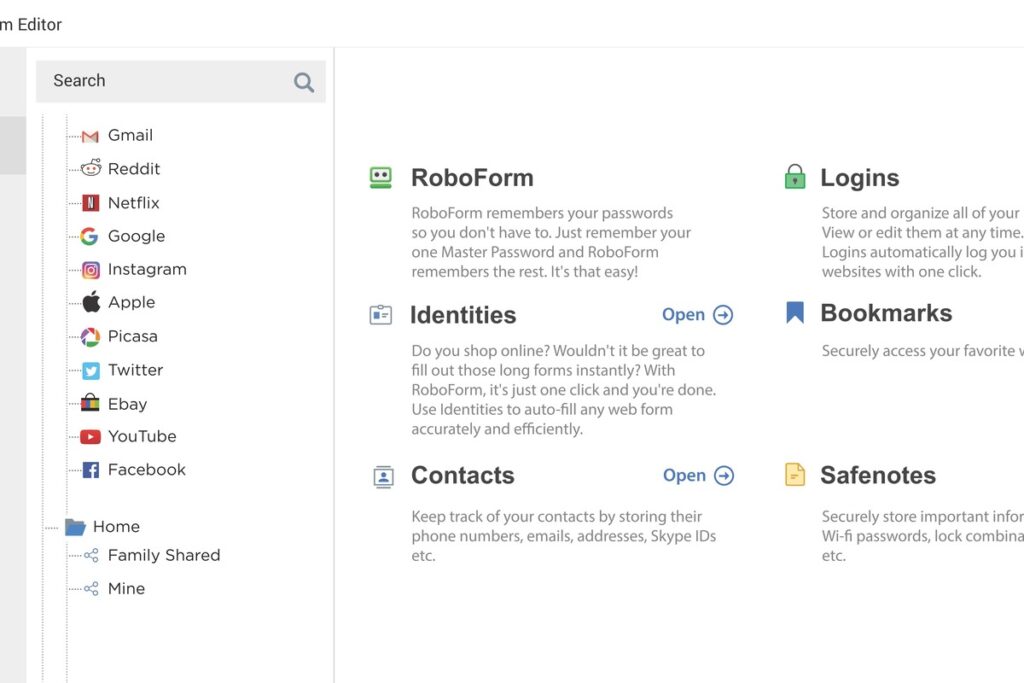Click the Instagram camera icon
1024x683 pixels.
[91, 270]
